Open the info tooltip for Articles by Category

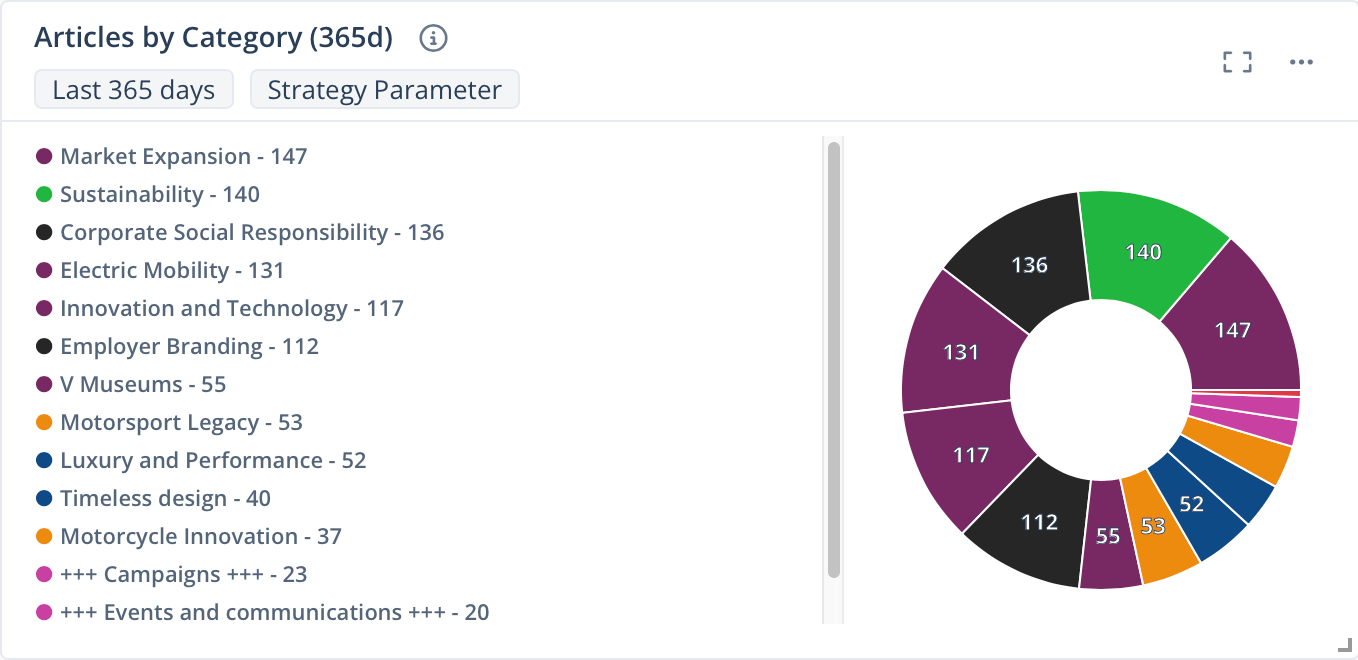tap(433, 38)
